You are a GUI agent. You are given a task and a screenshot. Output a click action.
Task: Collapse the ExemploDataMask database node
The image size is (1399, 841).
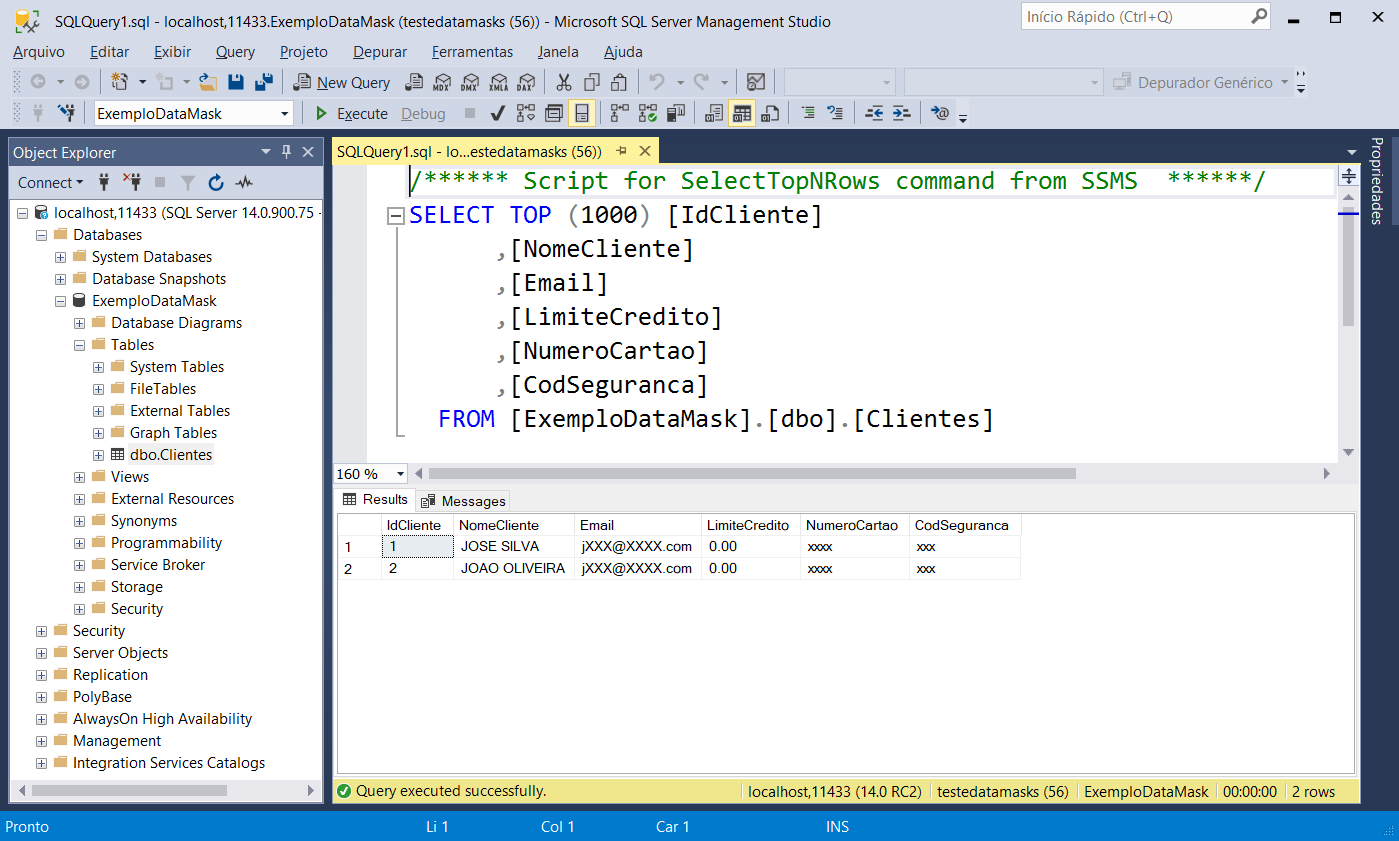(x=61, y=301)
